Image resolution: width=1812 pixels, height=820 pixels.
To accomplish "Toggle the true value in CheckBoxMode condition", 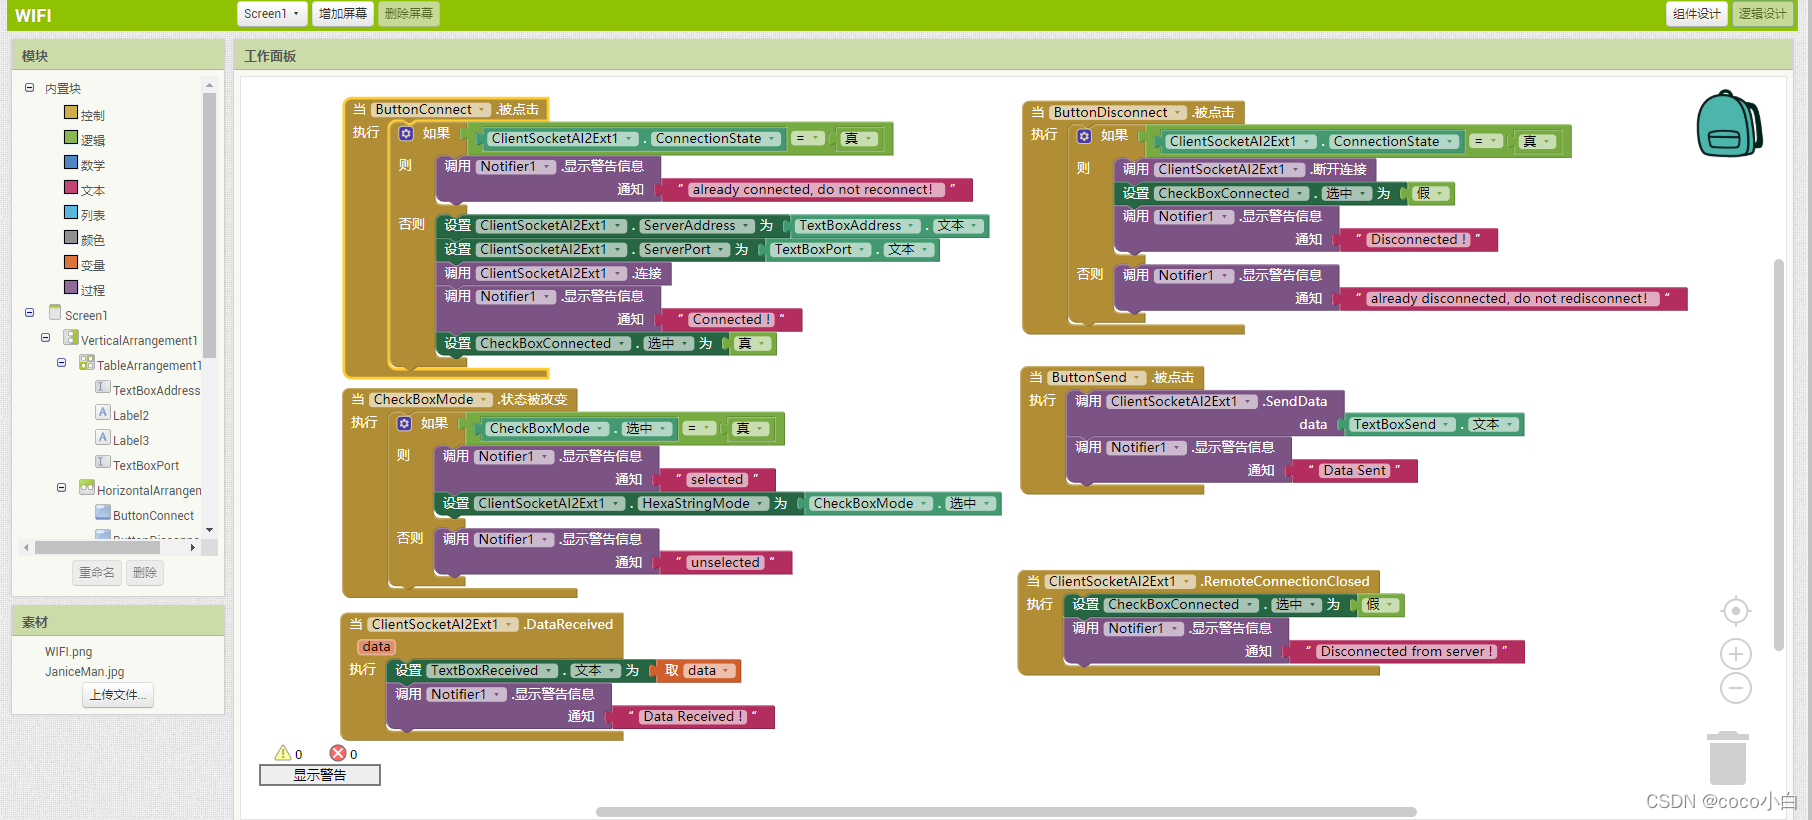I will pos(750,429).
